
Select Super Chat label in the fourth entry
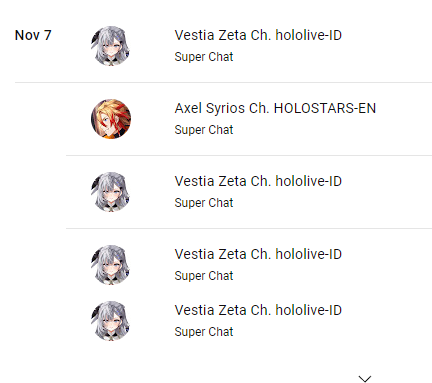coord(204,276)
